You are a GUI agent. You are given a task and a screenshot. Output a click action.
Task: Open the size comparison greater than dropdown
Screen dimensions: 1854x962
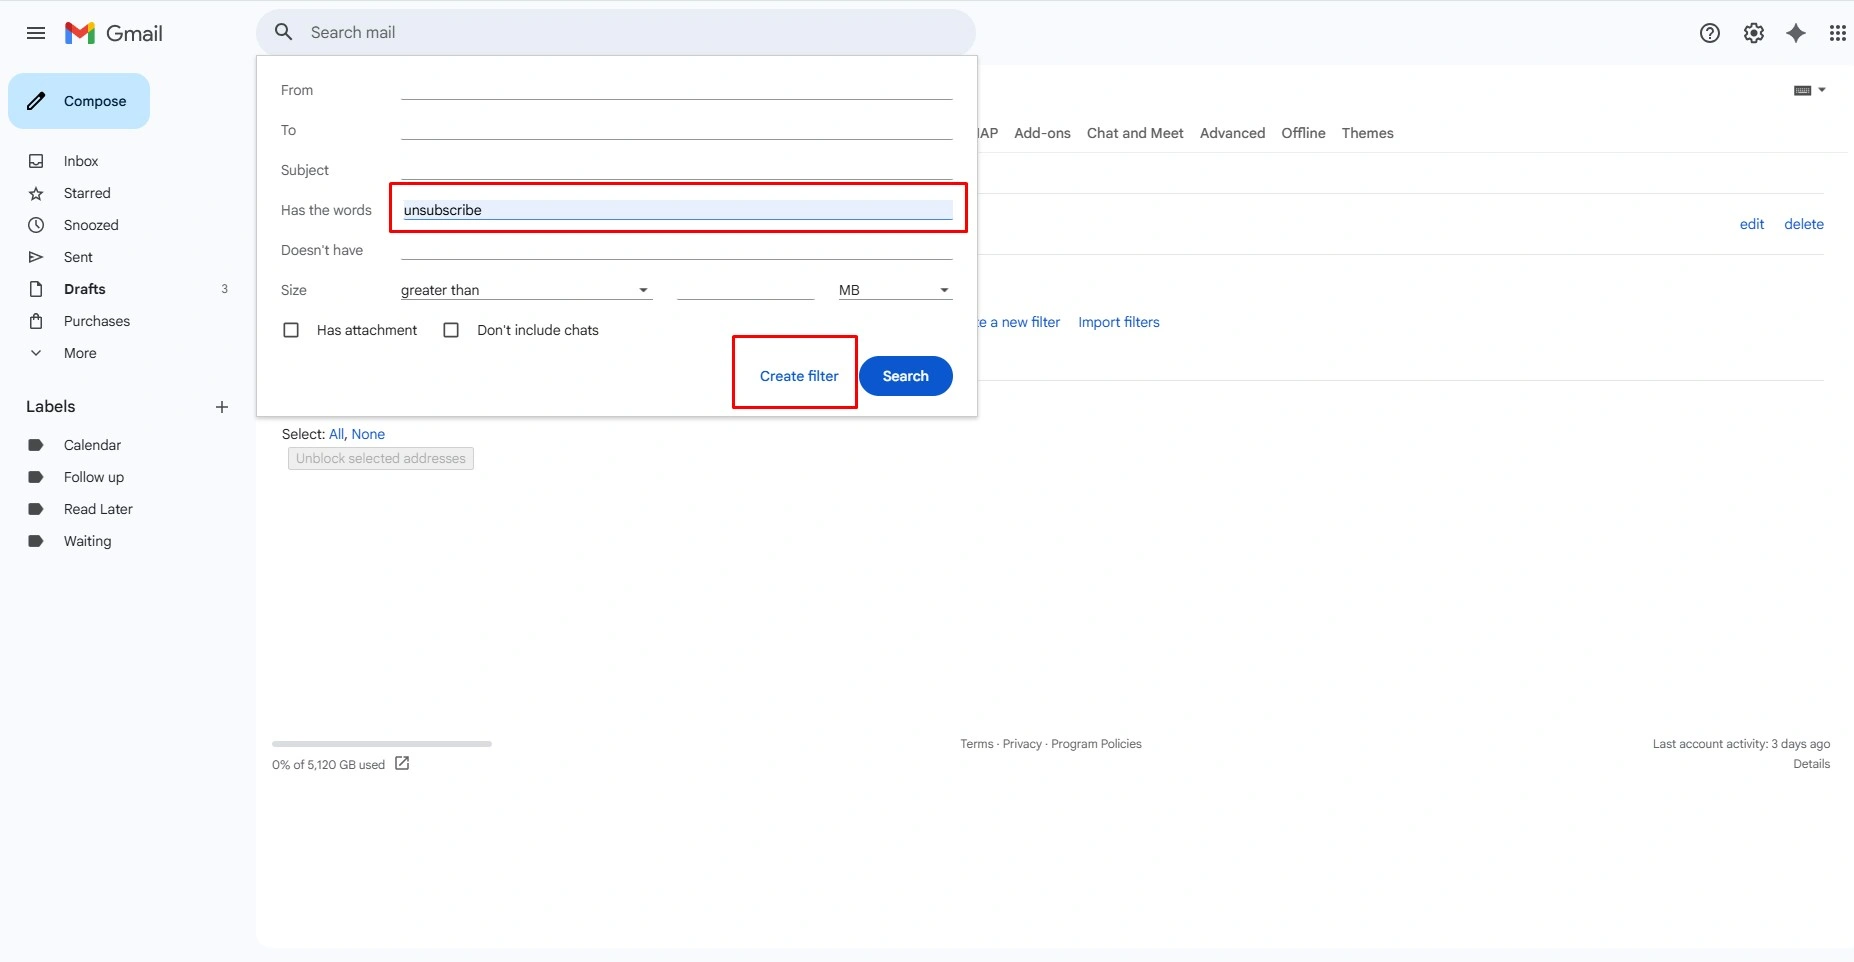526,290
